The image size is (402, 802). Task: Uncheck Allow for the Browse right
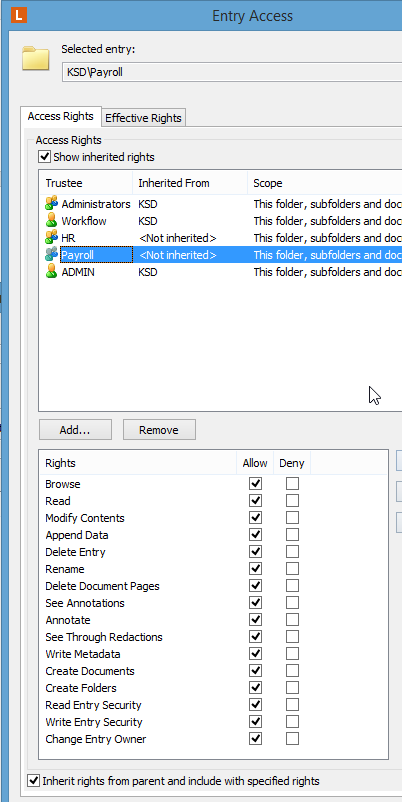click(255, 484)
